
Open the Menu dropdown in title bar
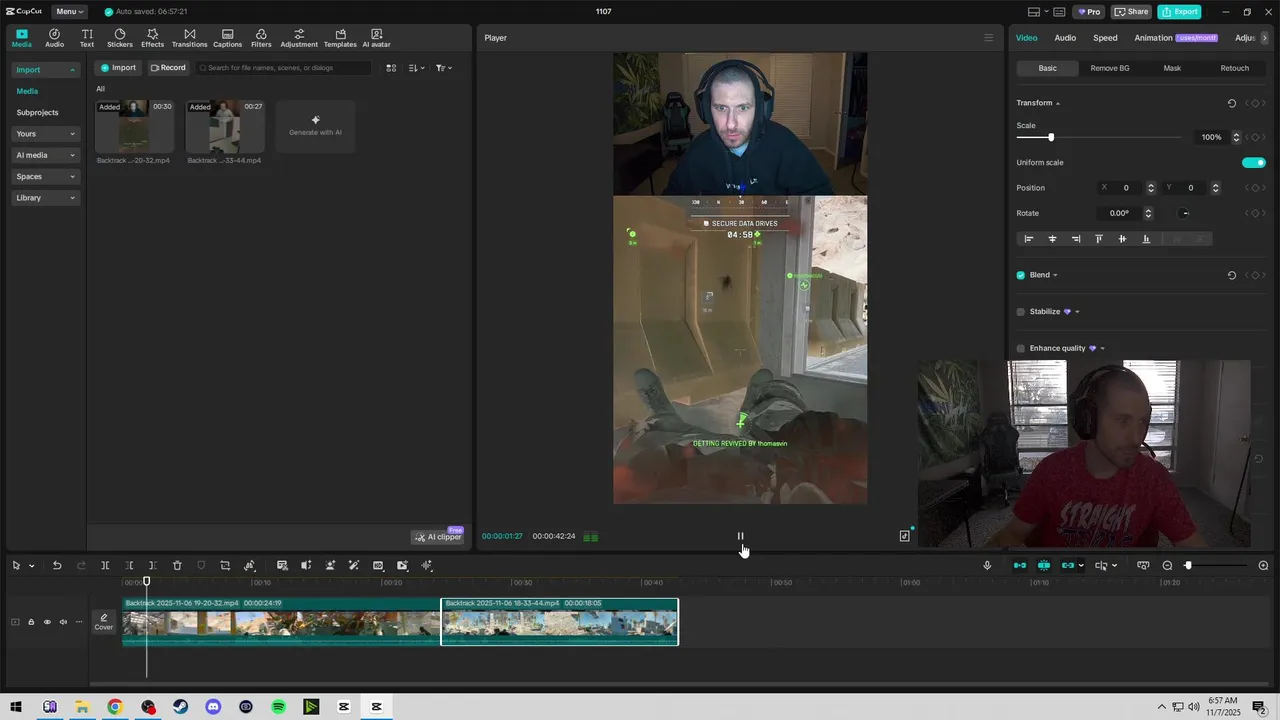[69, 12]
